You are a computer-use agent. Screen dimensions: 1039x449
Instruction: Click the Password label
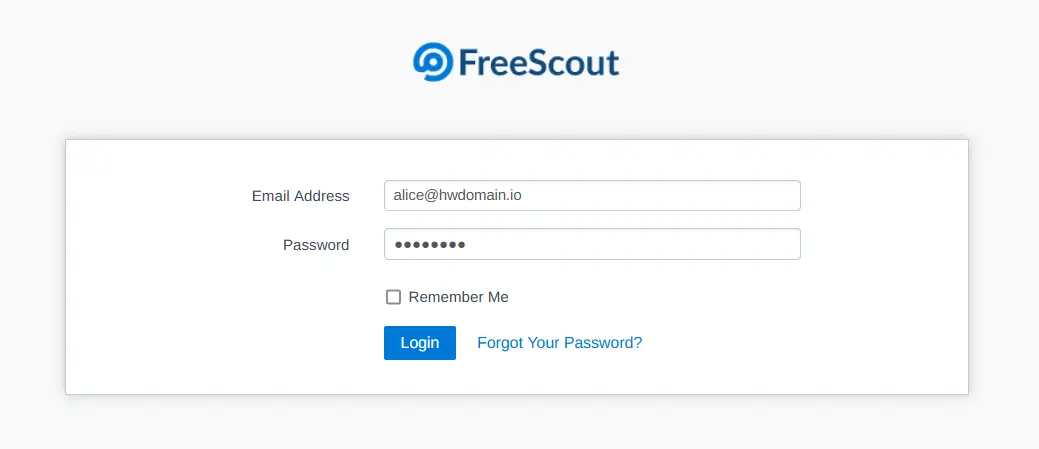[316, 245]
